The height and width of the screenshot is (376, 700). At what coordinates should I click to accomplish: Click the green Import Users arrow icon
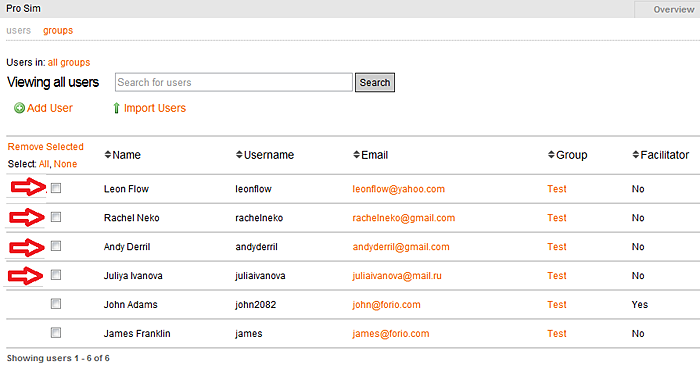coord(116,108)
